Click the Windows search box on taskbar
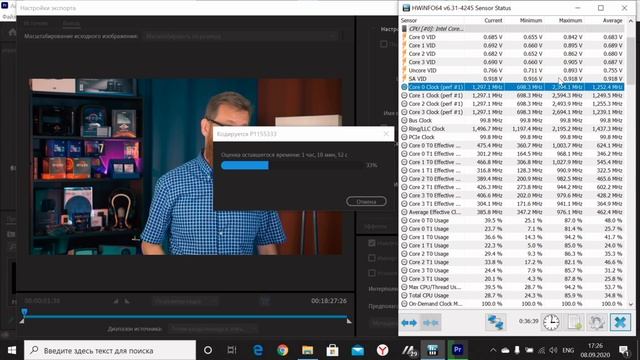The image size is (640, 360). click(110, 350)
